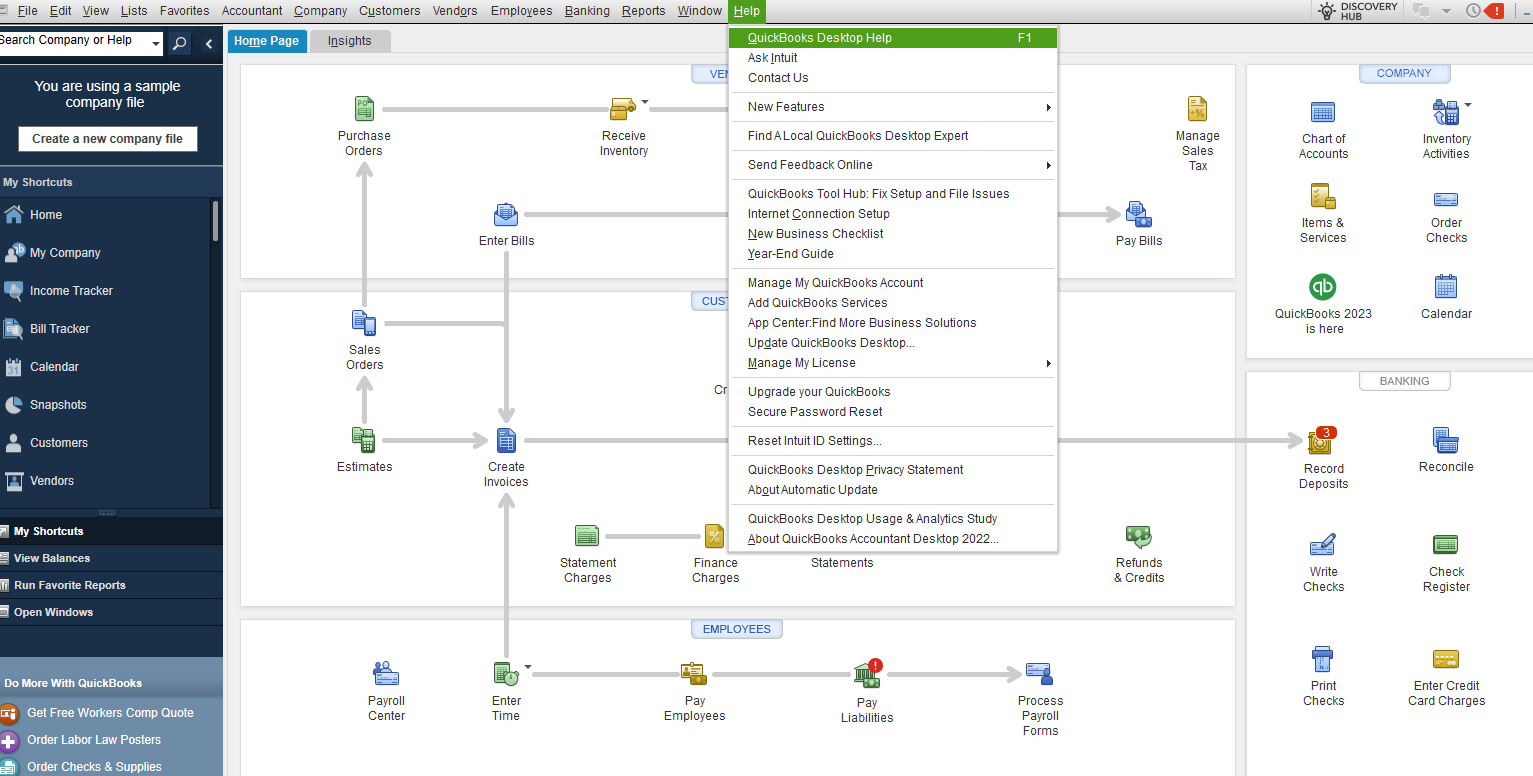Screen dimensions: 1533x776
Task: Open the Refunds & Credits icon
Action: (x=1139, y=536)
